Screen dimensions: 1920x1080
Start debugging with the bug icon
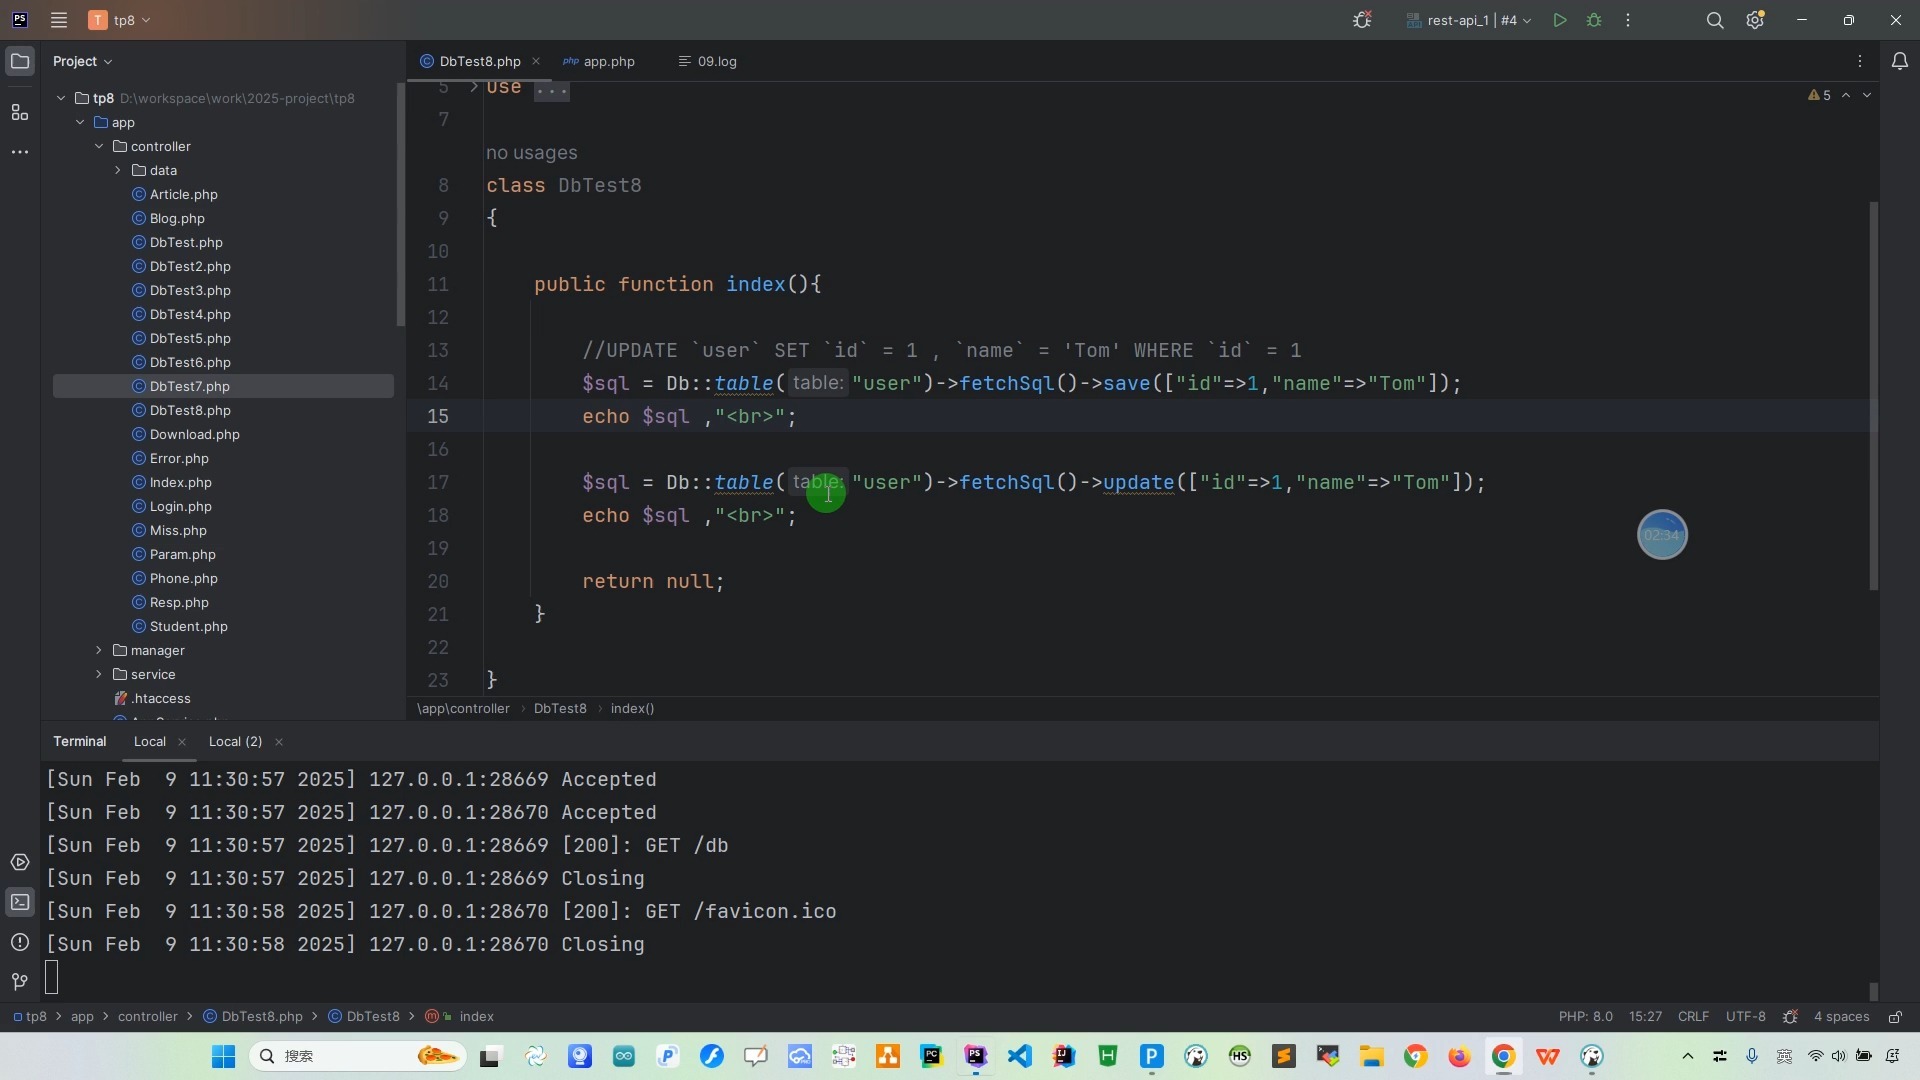click(x=1594, y=20)
